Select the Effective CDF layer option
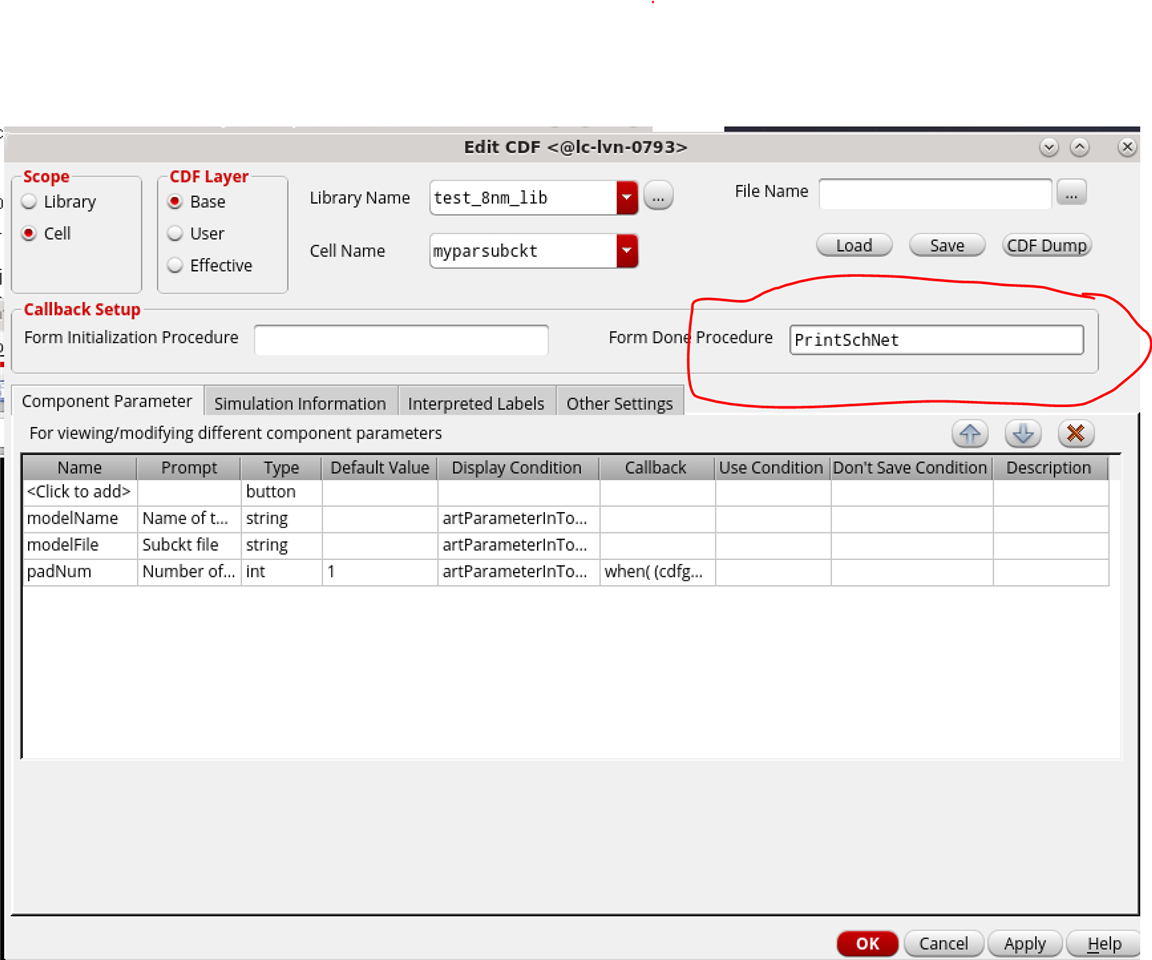1152x960 pixels. coord(176,266)
